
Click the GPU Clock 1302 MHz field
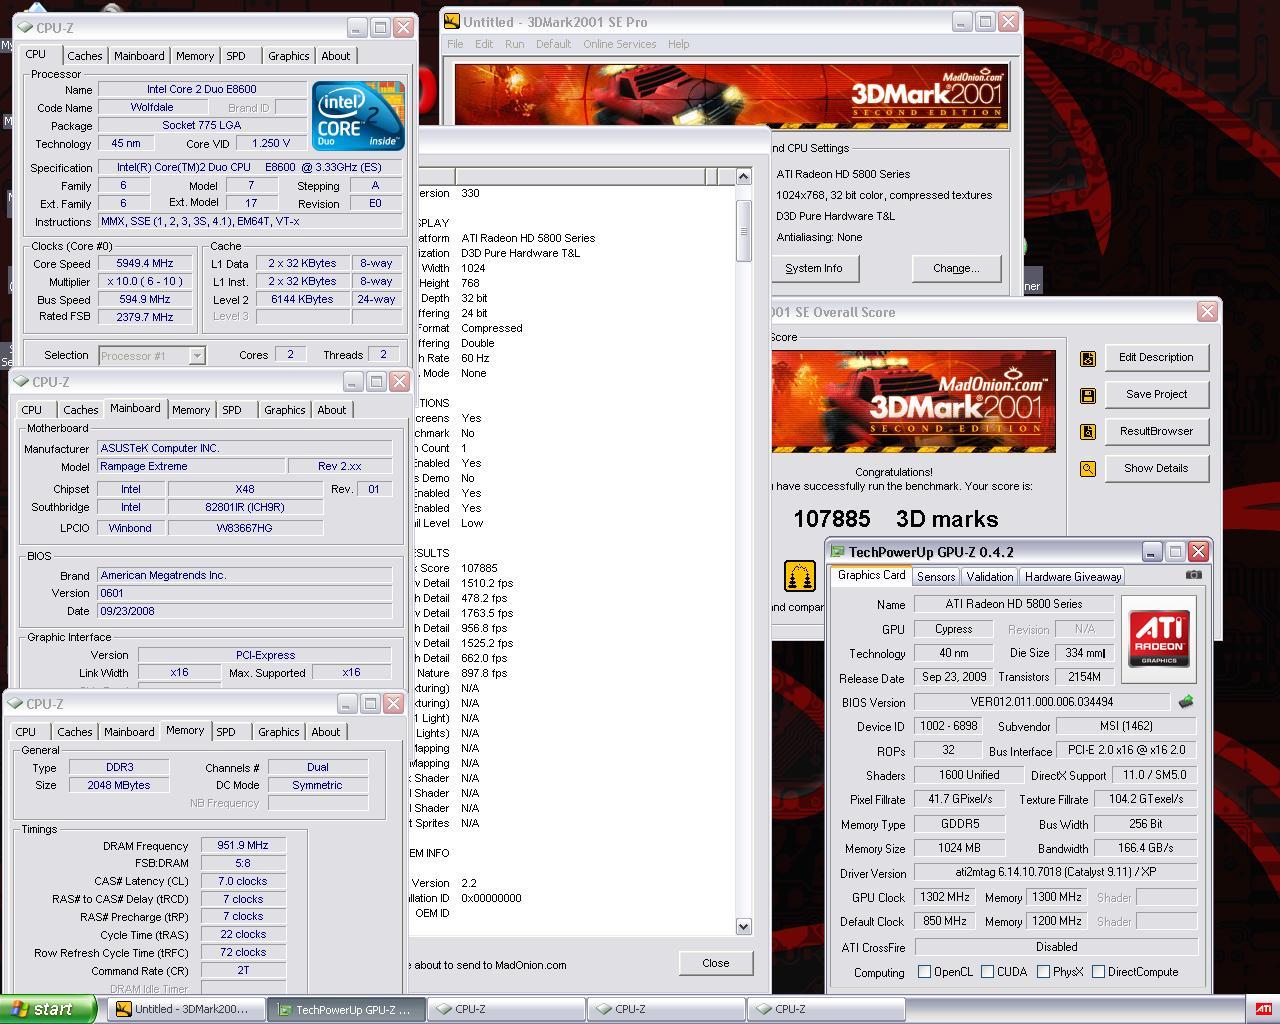[x=945, y=897]
